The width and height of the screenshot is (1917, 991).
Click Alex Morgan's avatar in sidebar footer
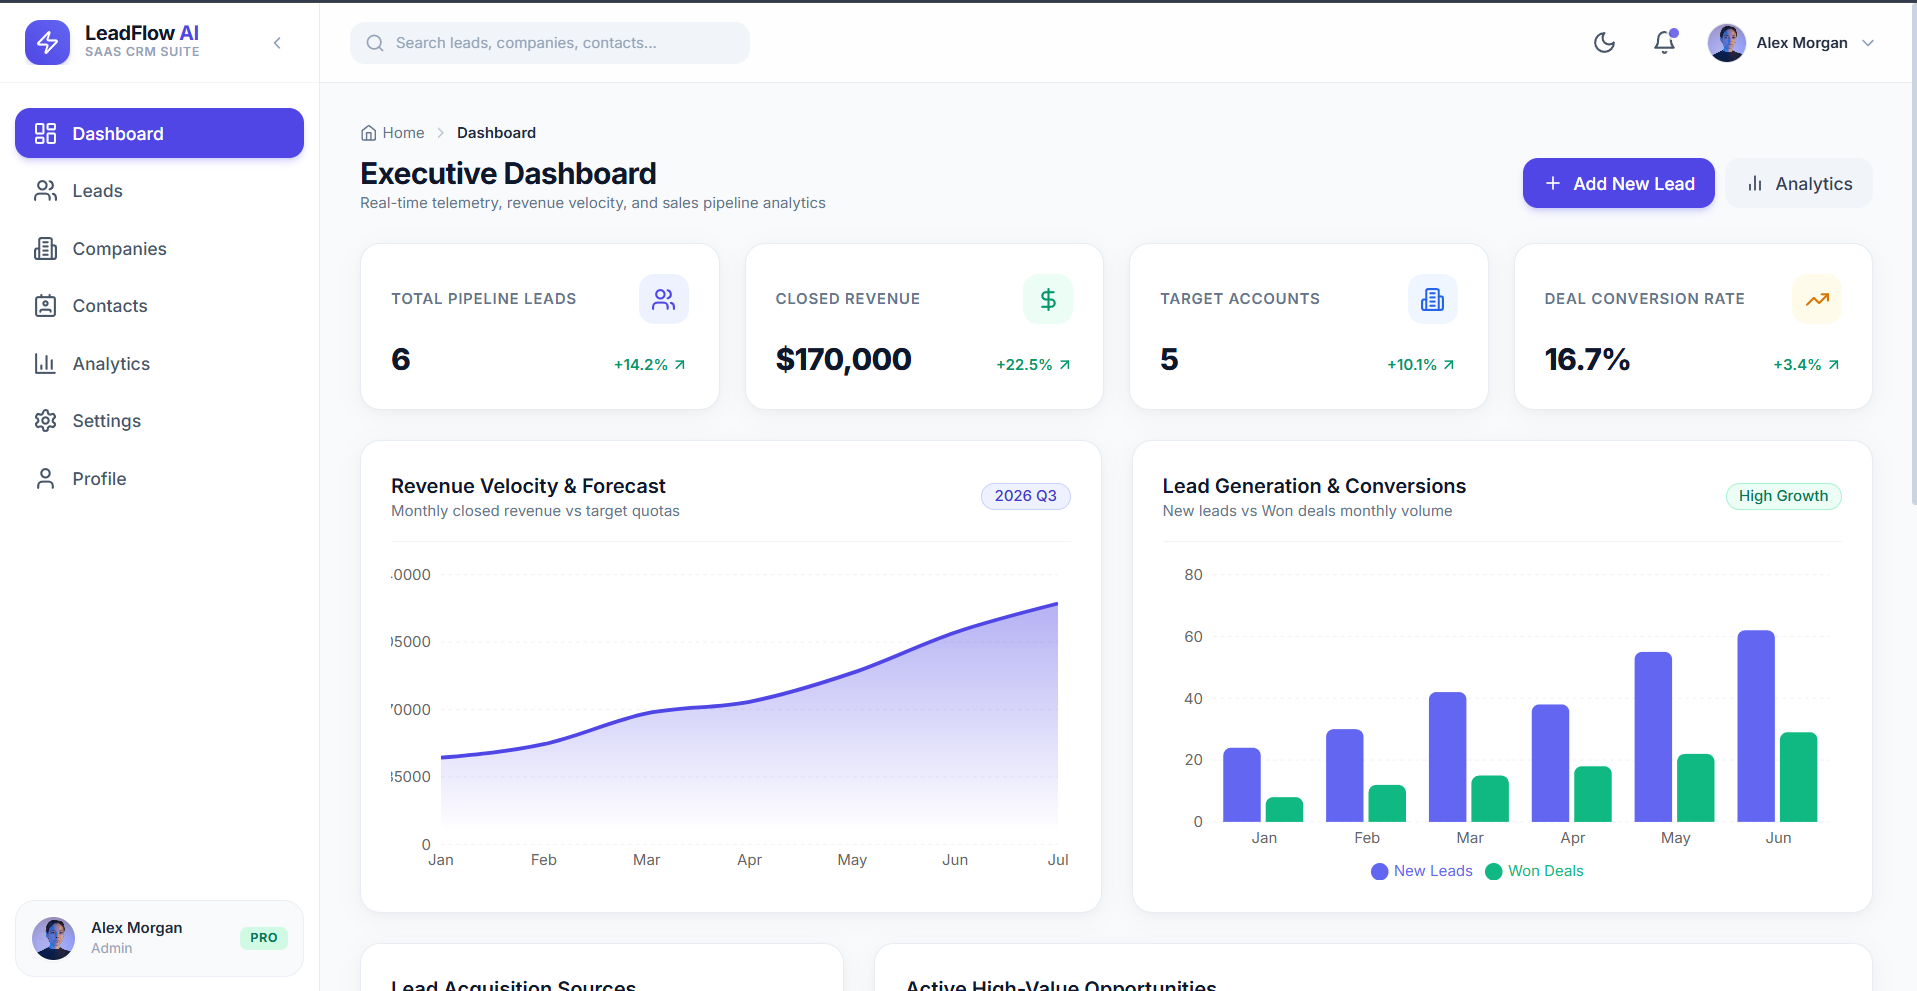pos(54,938)
